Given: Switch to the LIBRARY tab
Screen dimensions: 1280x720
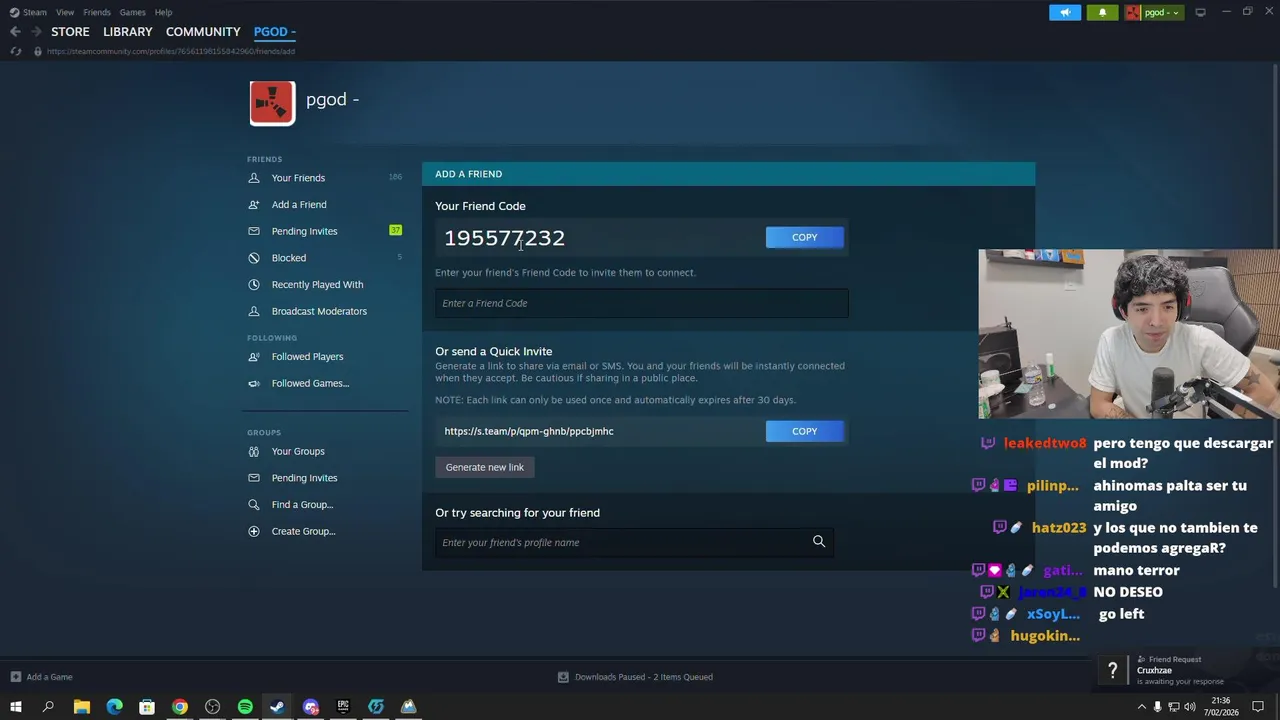Looking at the screenshot, I should (x=128, y=32).
